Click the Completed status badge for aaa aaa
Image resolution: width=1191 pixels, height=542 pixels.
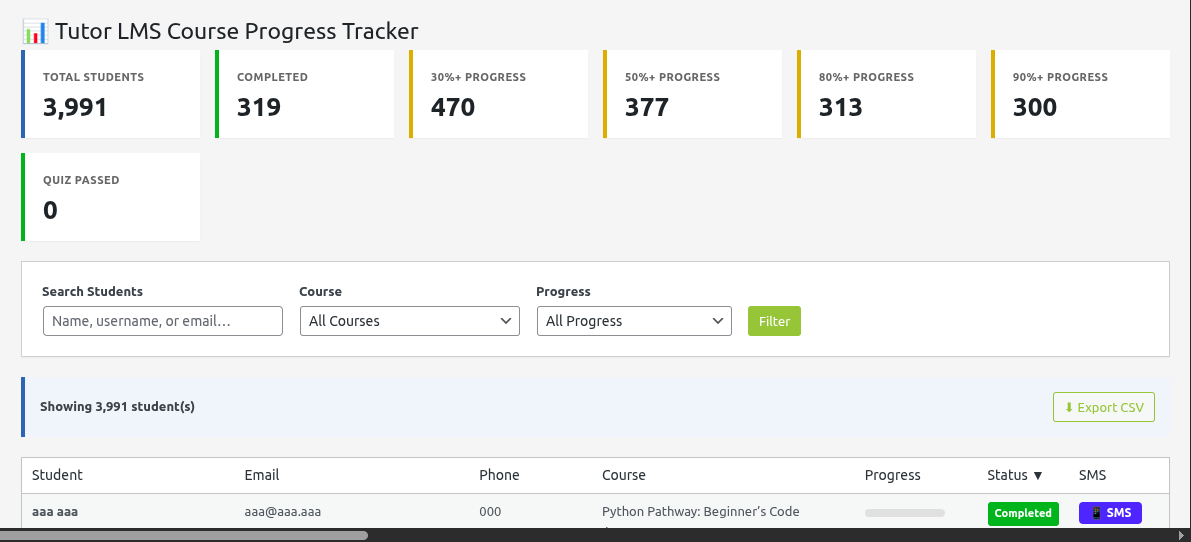1022,513
